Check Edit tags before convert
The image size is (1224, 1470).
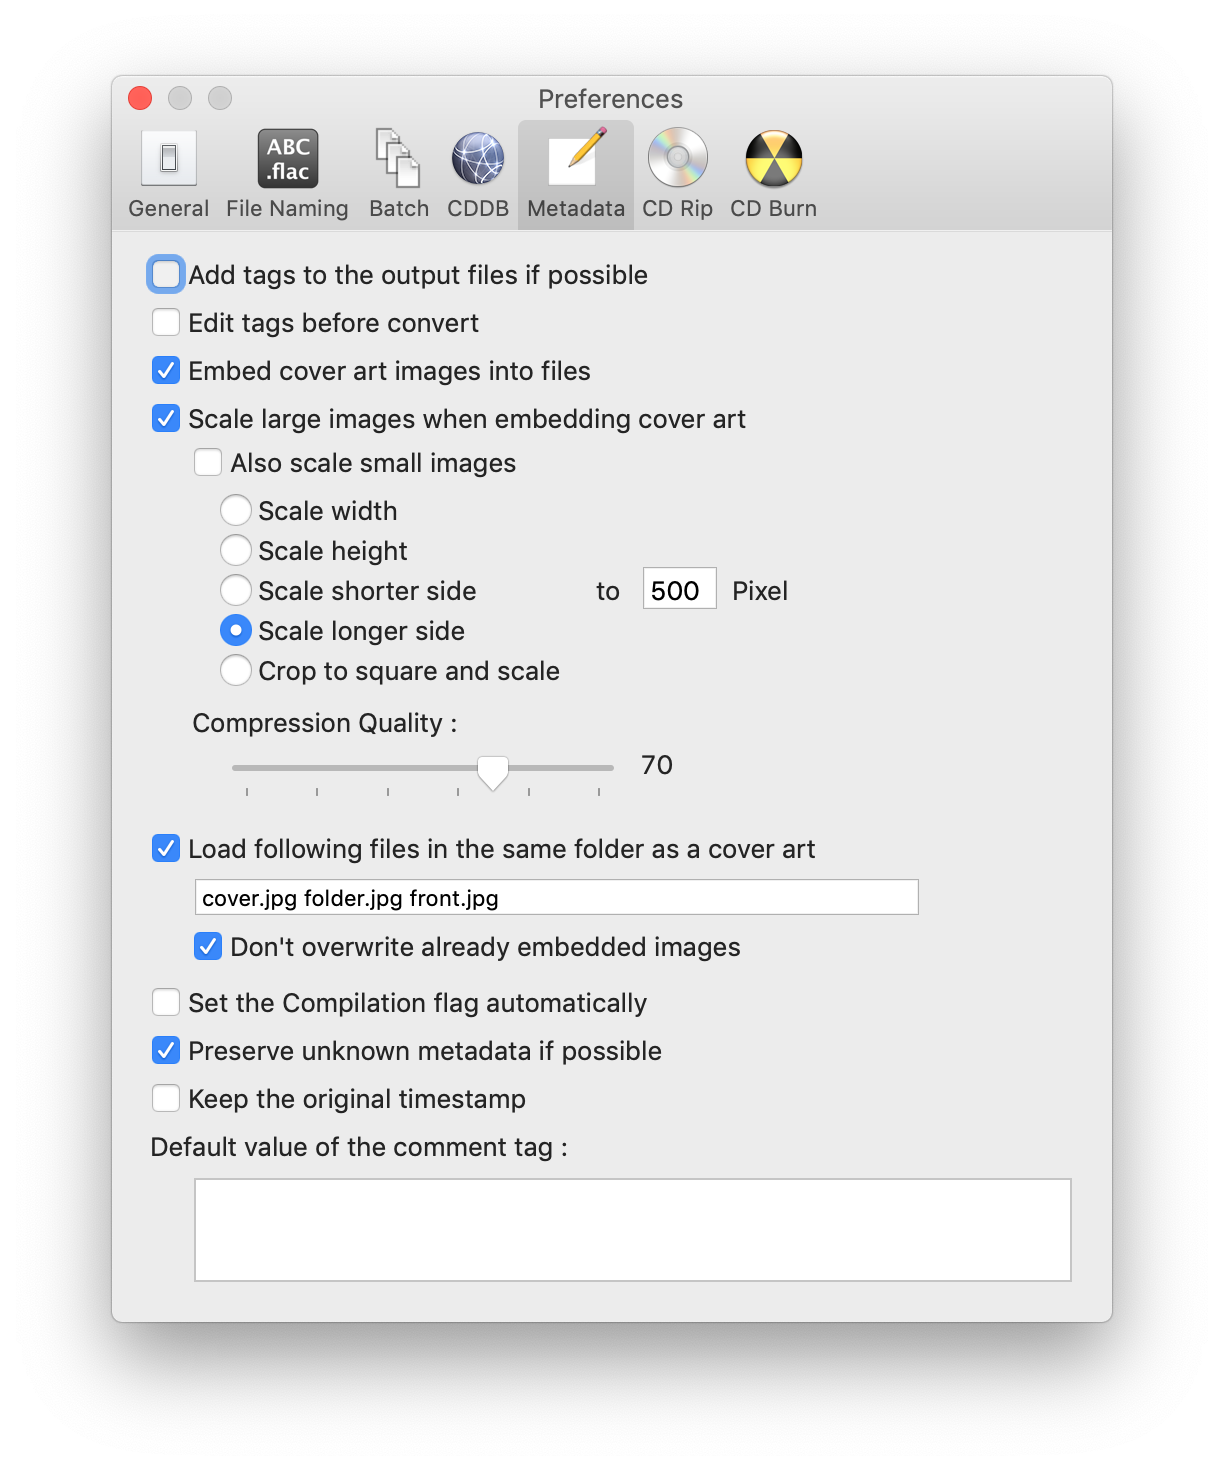tap(166, 322)
